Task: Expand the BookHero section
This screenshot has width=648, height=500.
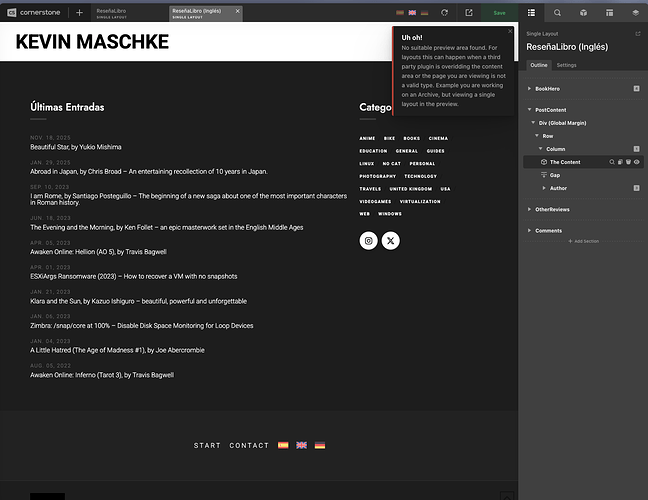Action: pos(529,89)
